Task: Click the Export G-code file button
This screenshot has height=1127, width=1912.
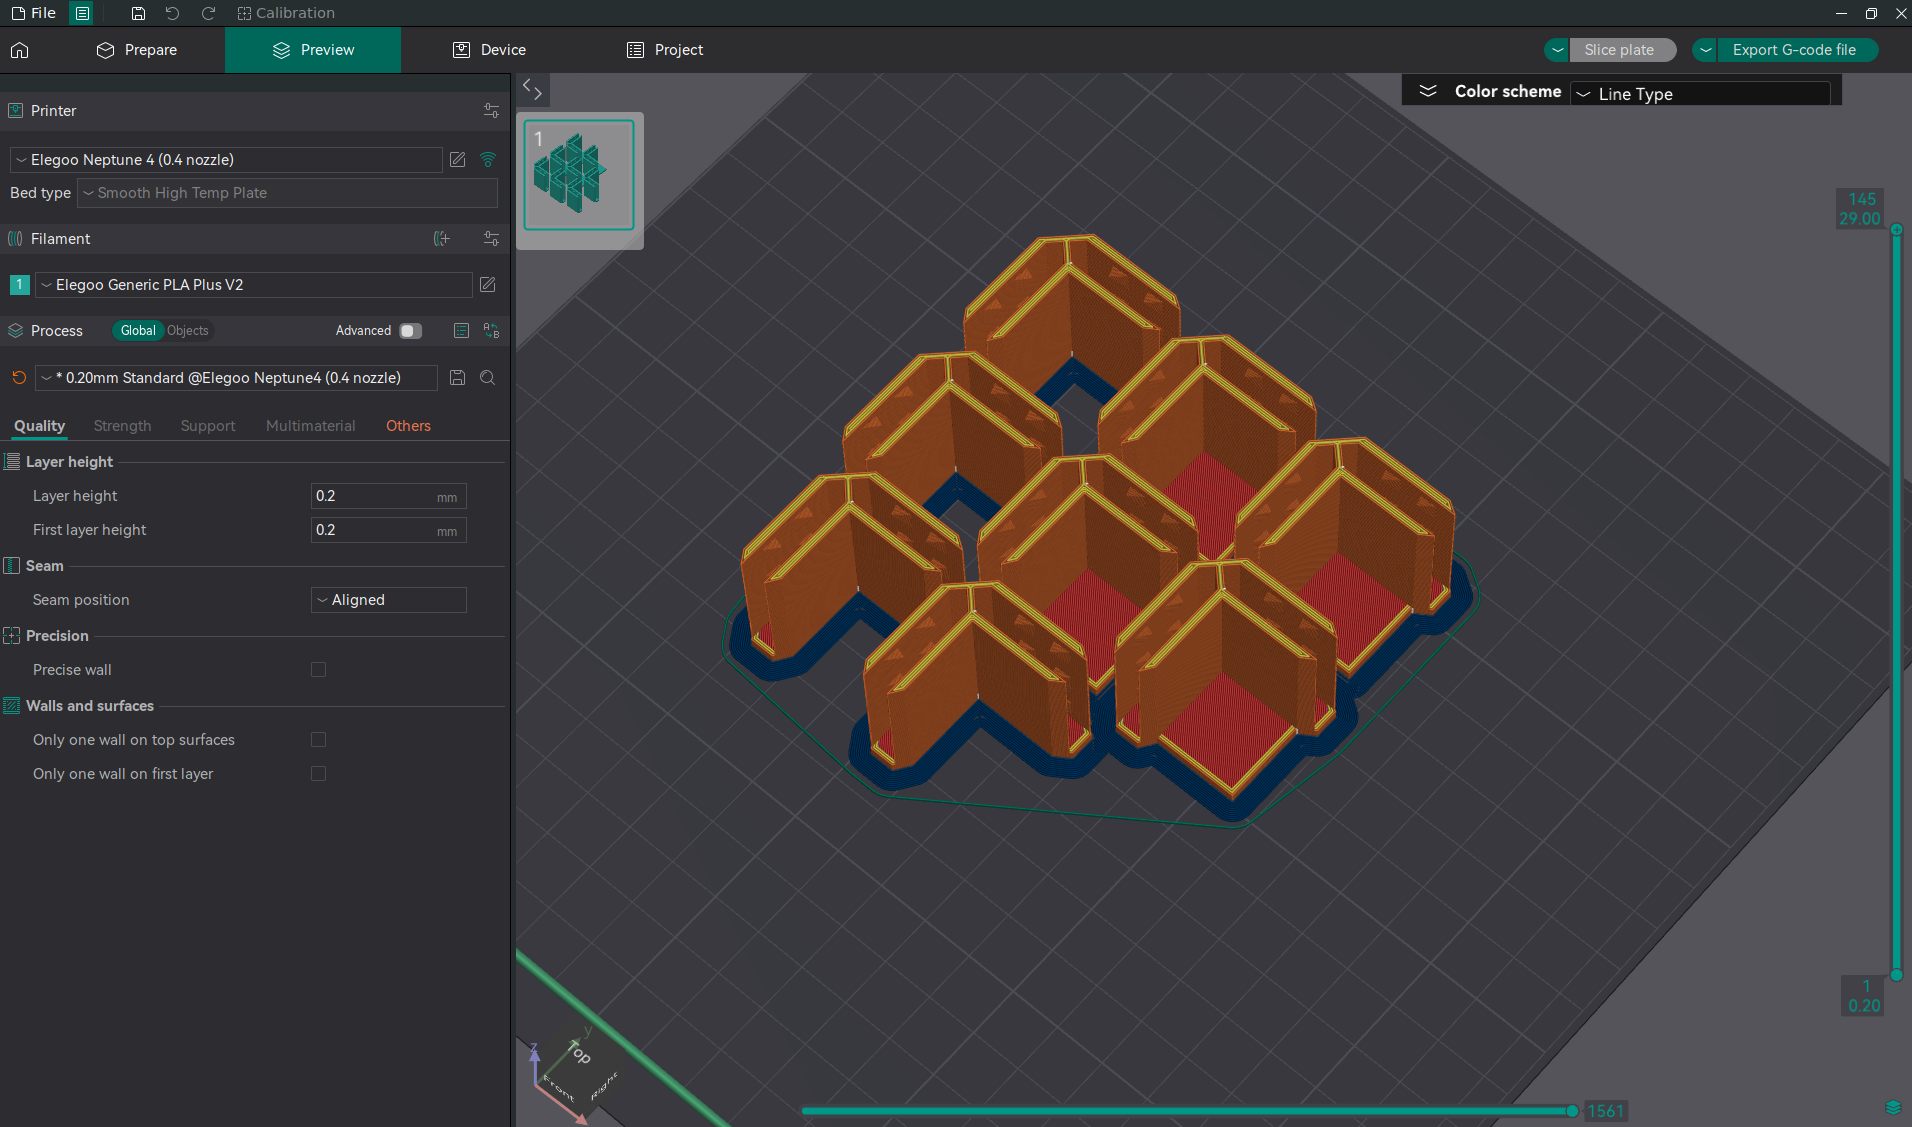Action: [x=1794, y=50]
